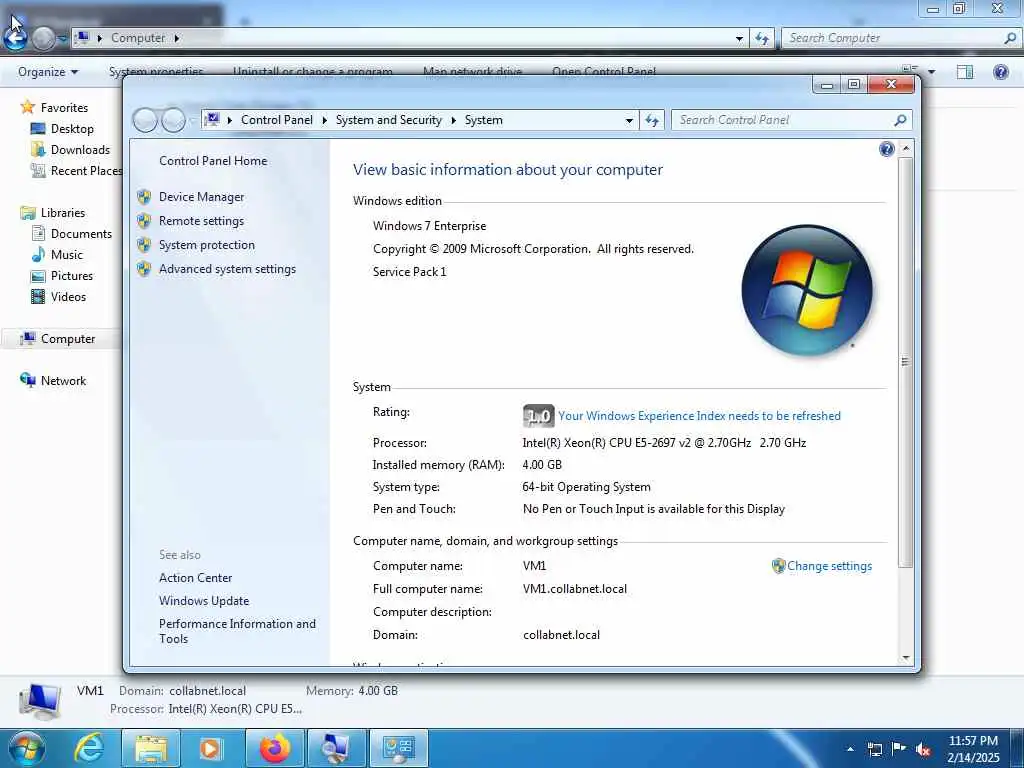The width and height of the screenshot is (1024, 768).
Task: Click the Advanced system settings shield icon
Action: [144, 269]
